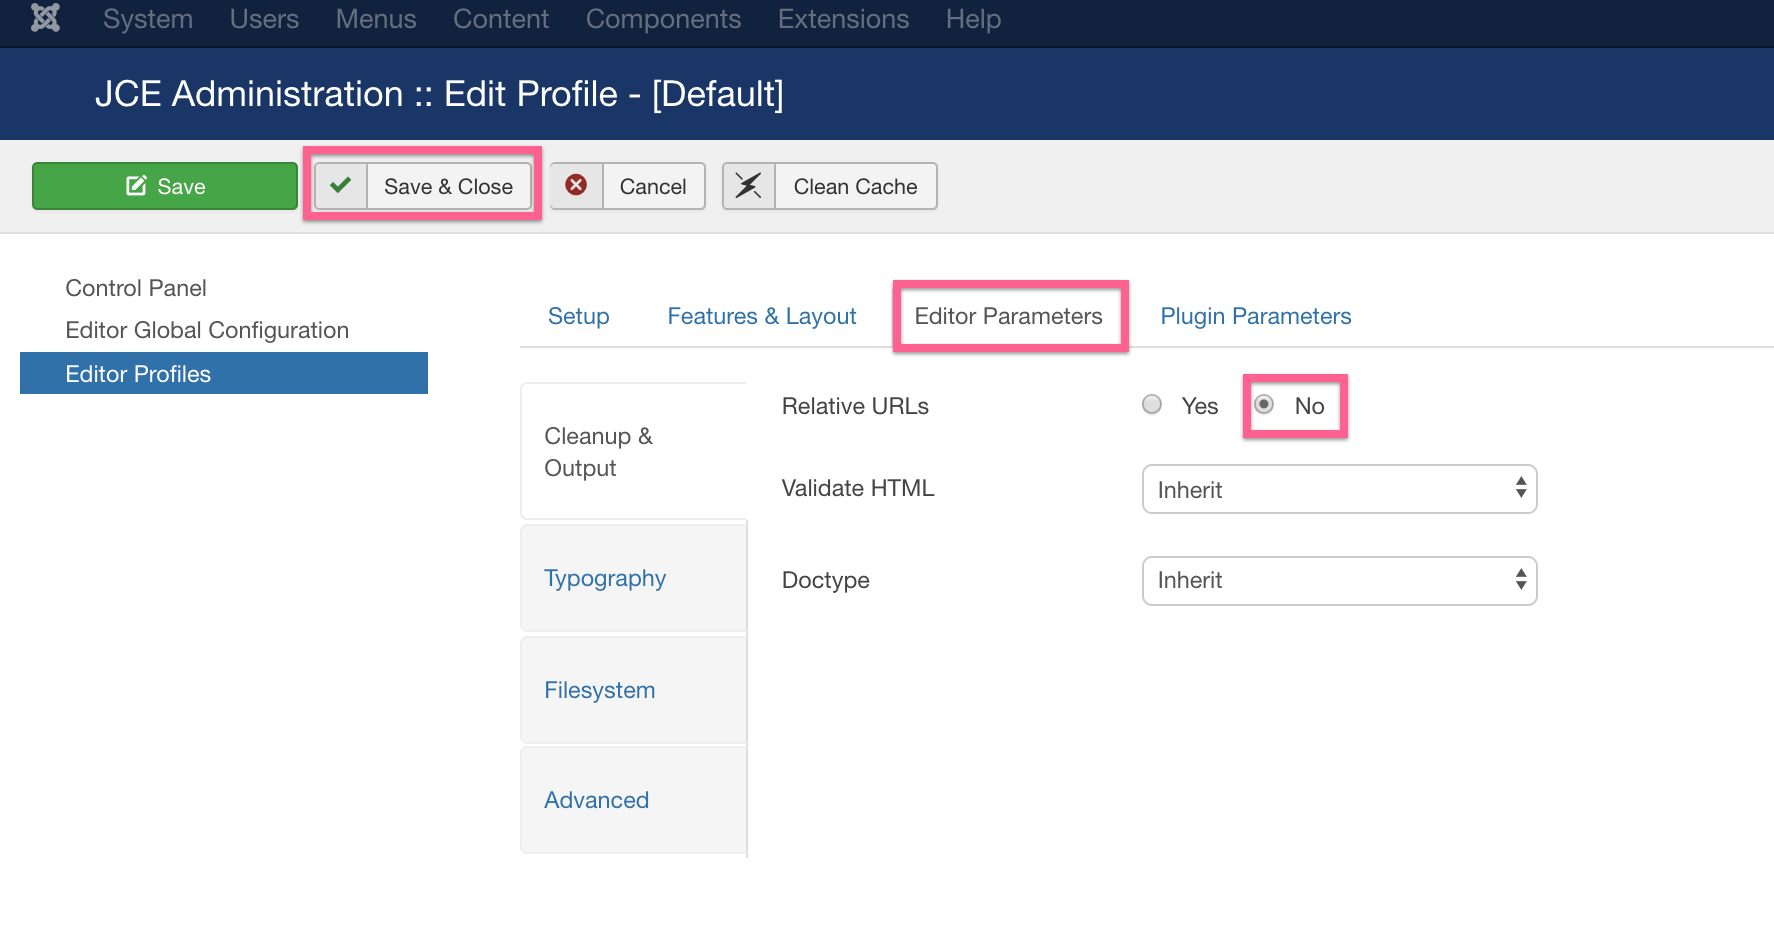The height and width of the screenshot is (932, 1774).
Task: Open the Advanced section
Action: (634, 800)
